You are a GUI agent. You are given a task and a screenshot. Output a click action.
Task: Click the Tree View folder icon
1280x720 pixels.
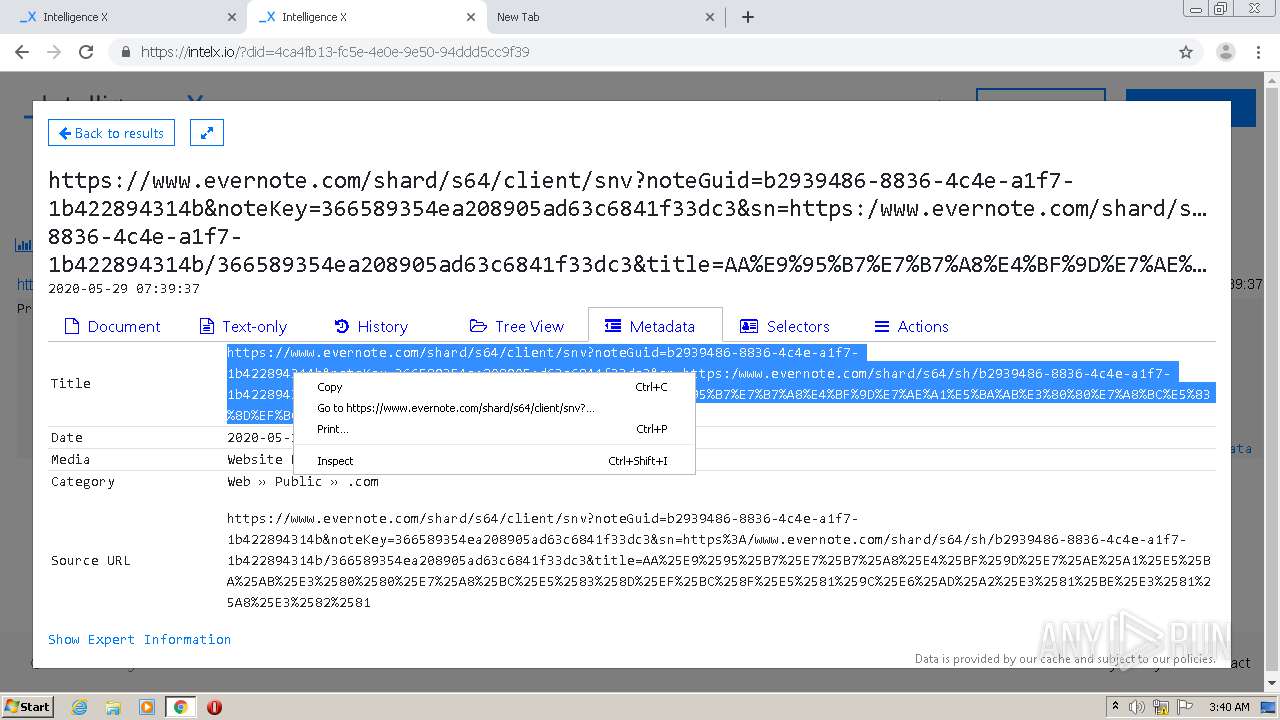click(478, 326)
